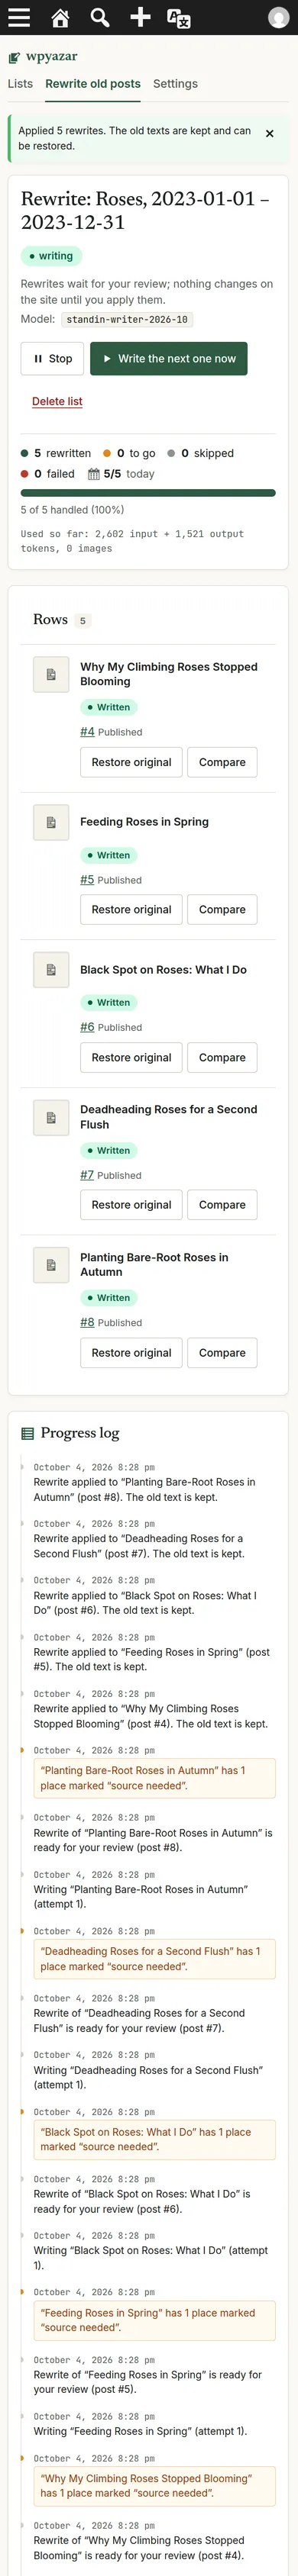The width and height of the screenshot is (298, 2576).
Task: Open the hamburger menu icon
Action: click(x=19, y=17)
